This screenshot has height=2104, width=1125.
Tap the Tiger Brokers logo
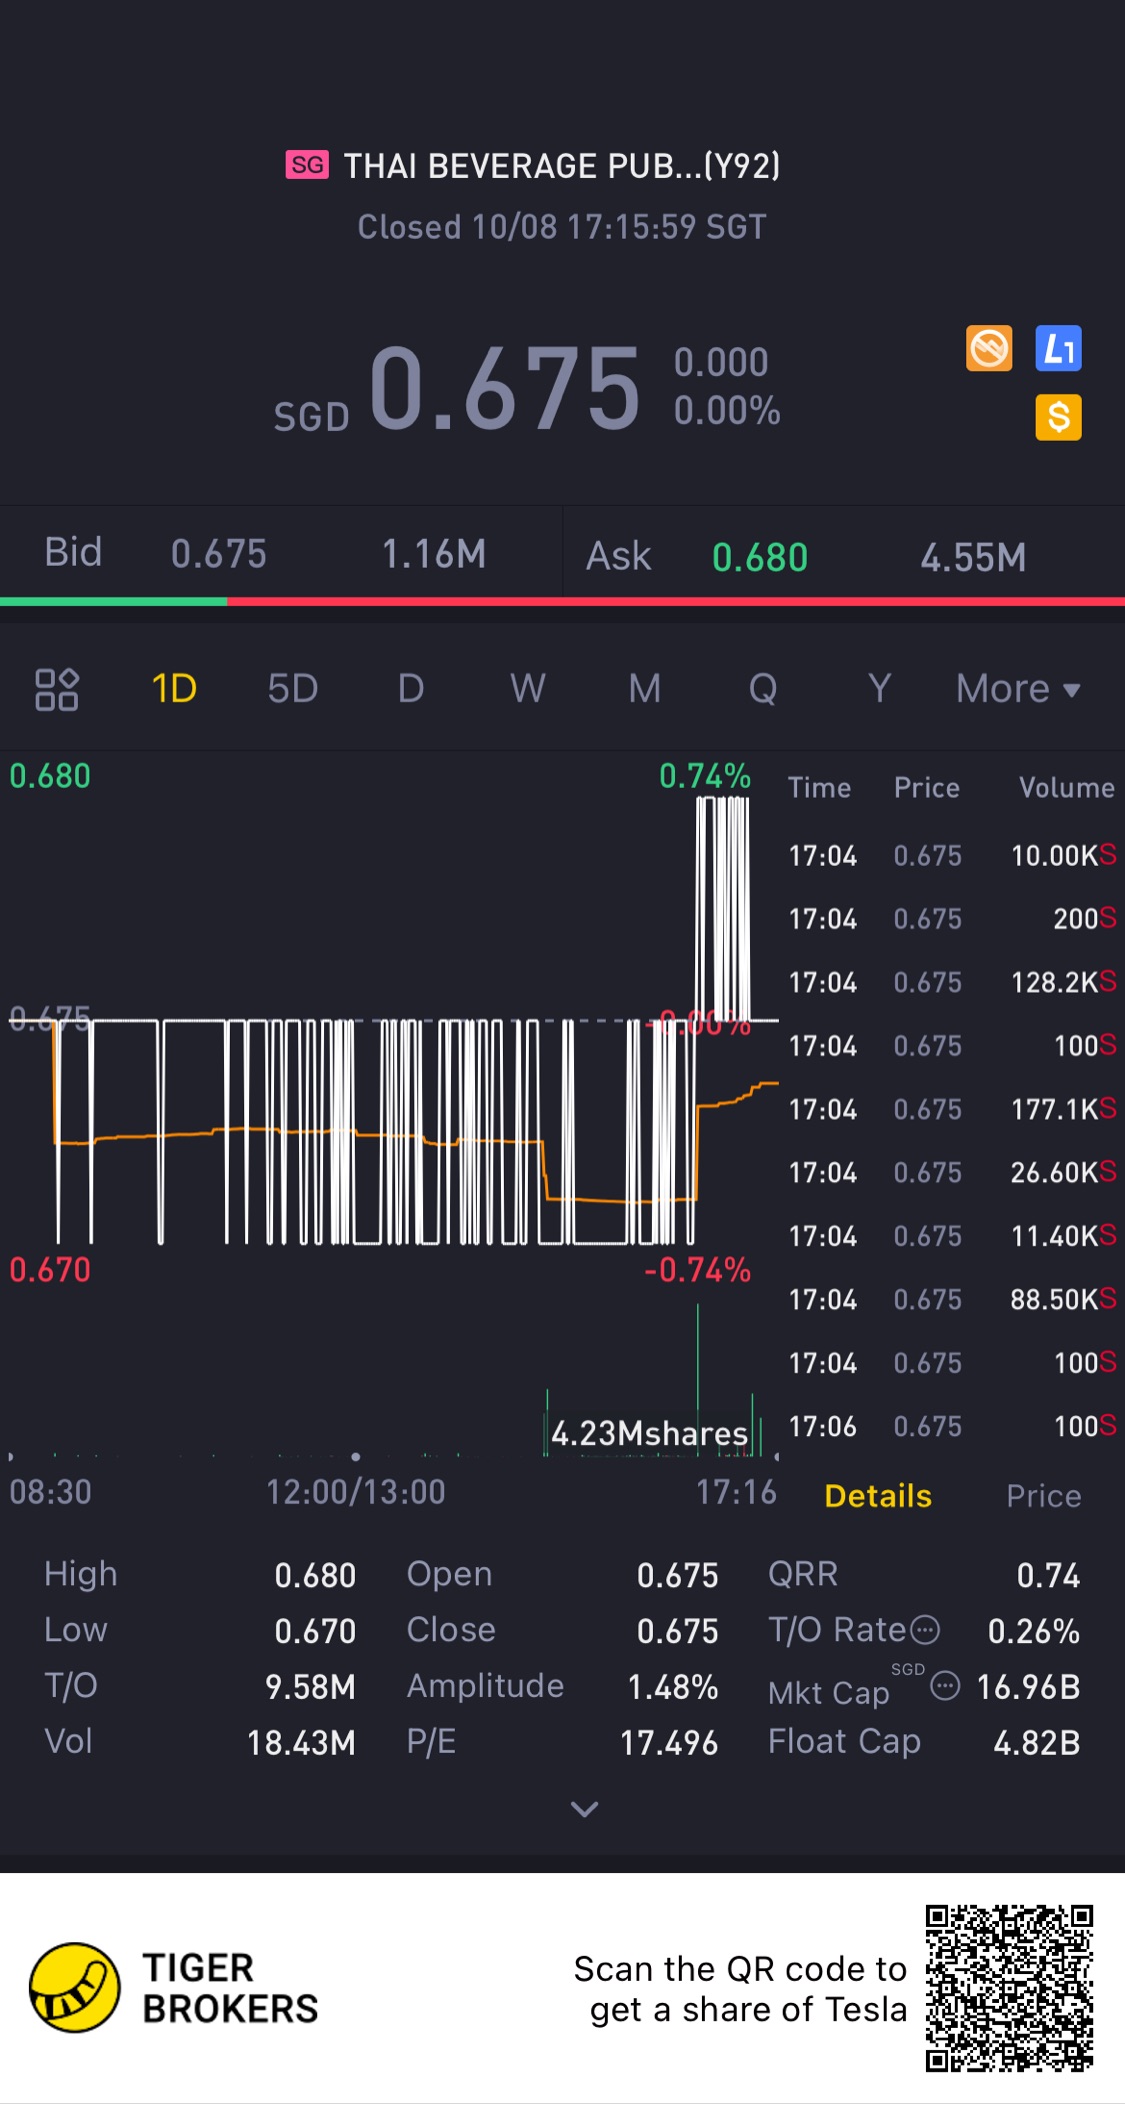point(174,1988)
